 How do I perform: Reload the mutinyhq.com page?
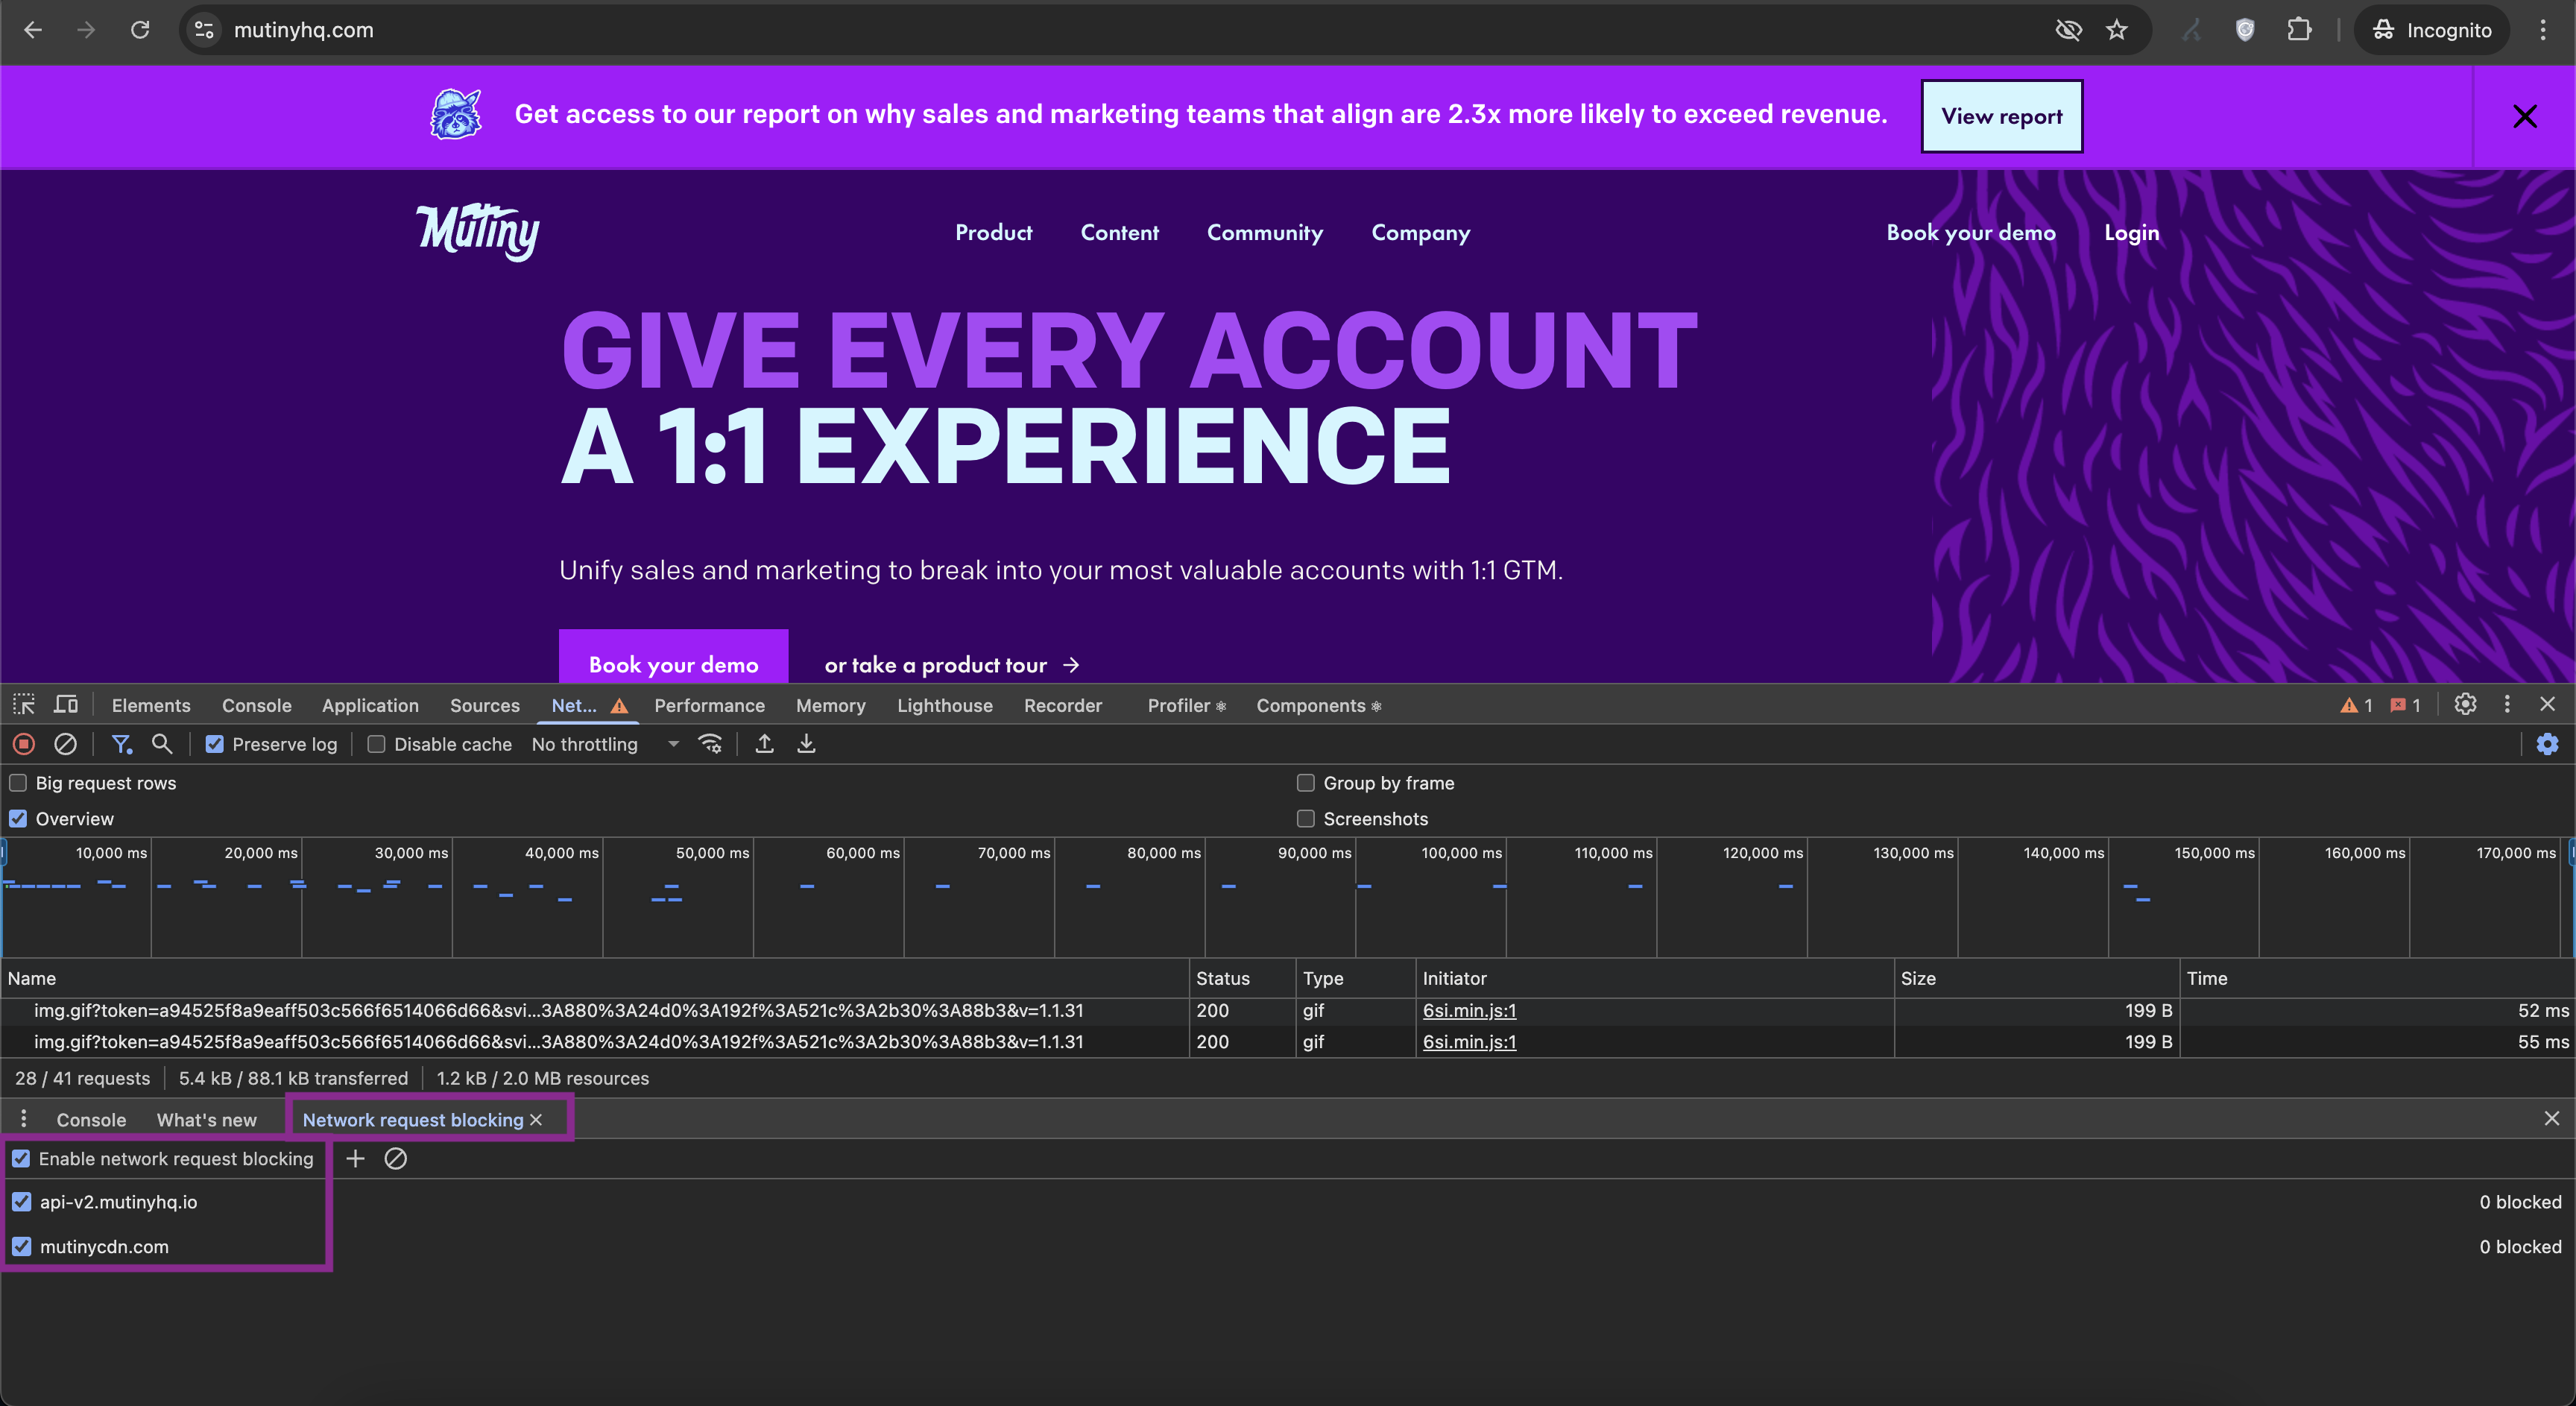click(140, 30)
